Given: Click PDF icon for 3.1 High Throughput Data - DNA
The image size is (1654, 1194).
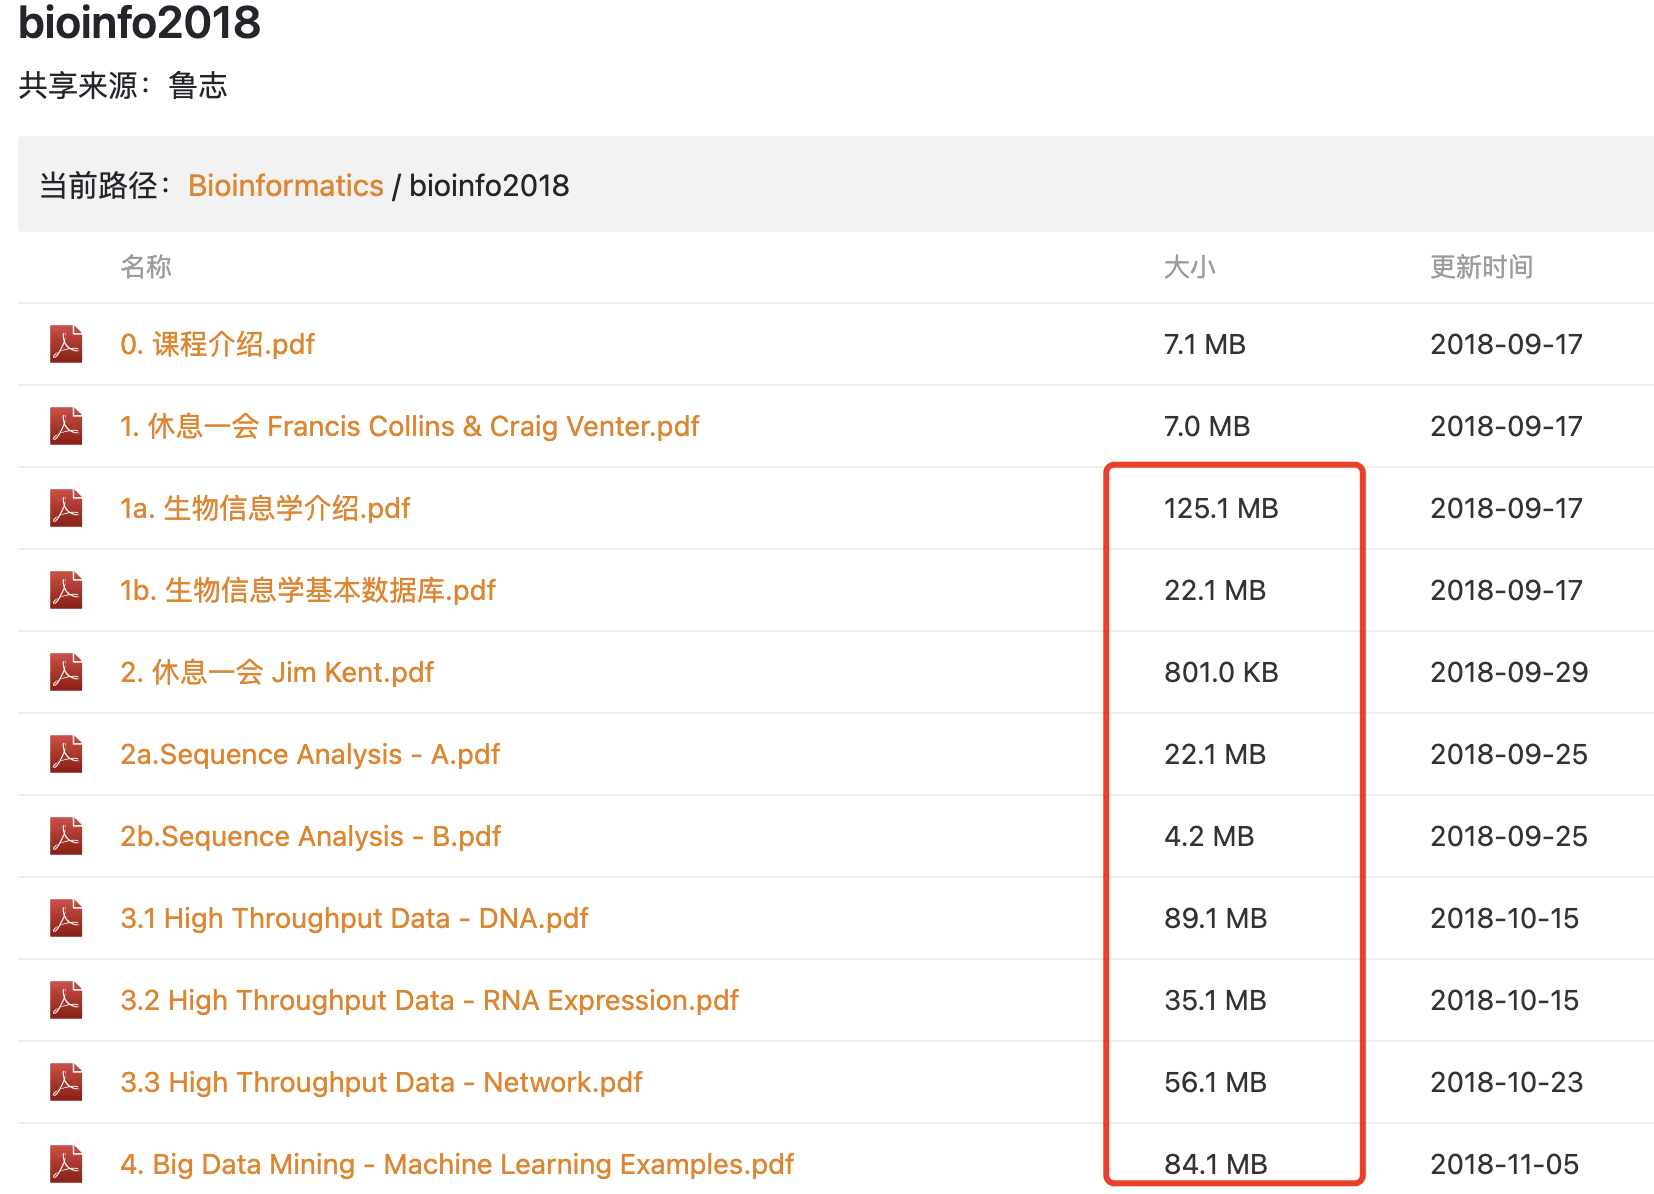Looking at the screenshot, I should [x=66, y=918].
